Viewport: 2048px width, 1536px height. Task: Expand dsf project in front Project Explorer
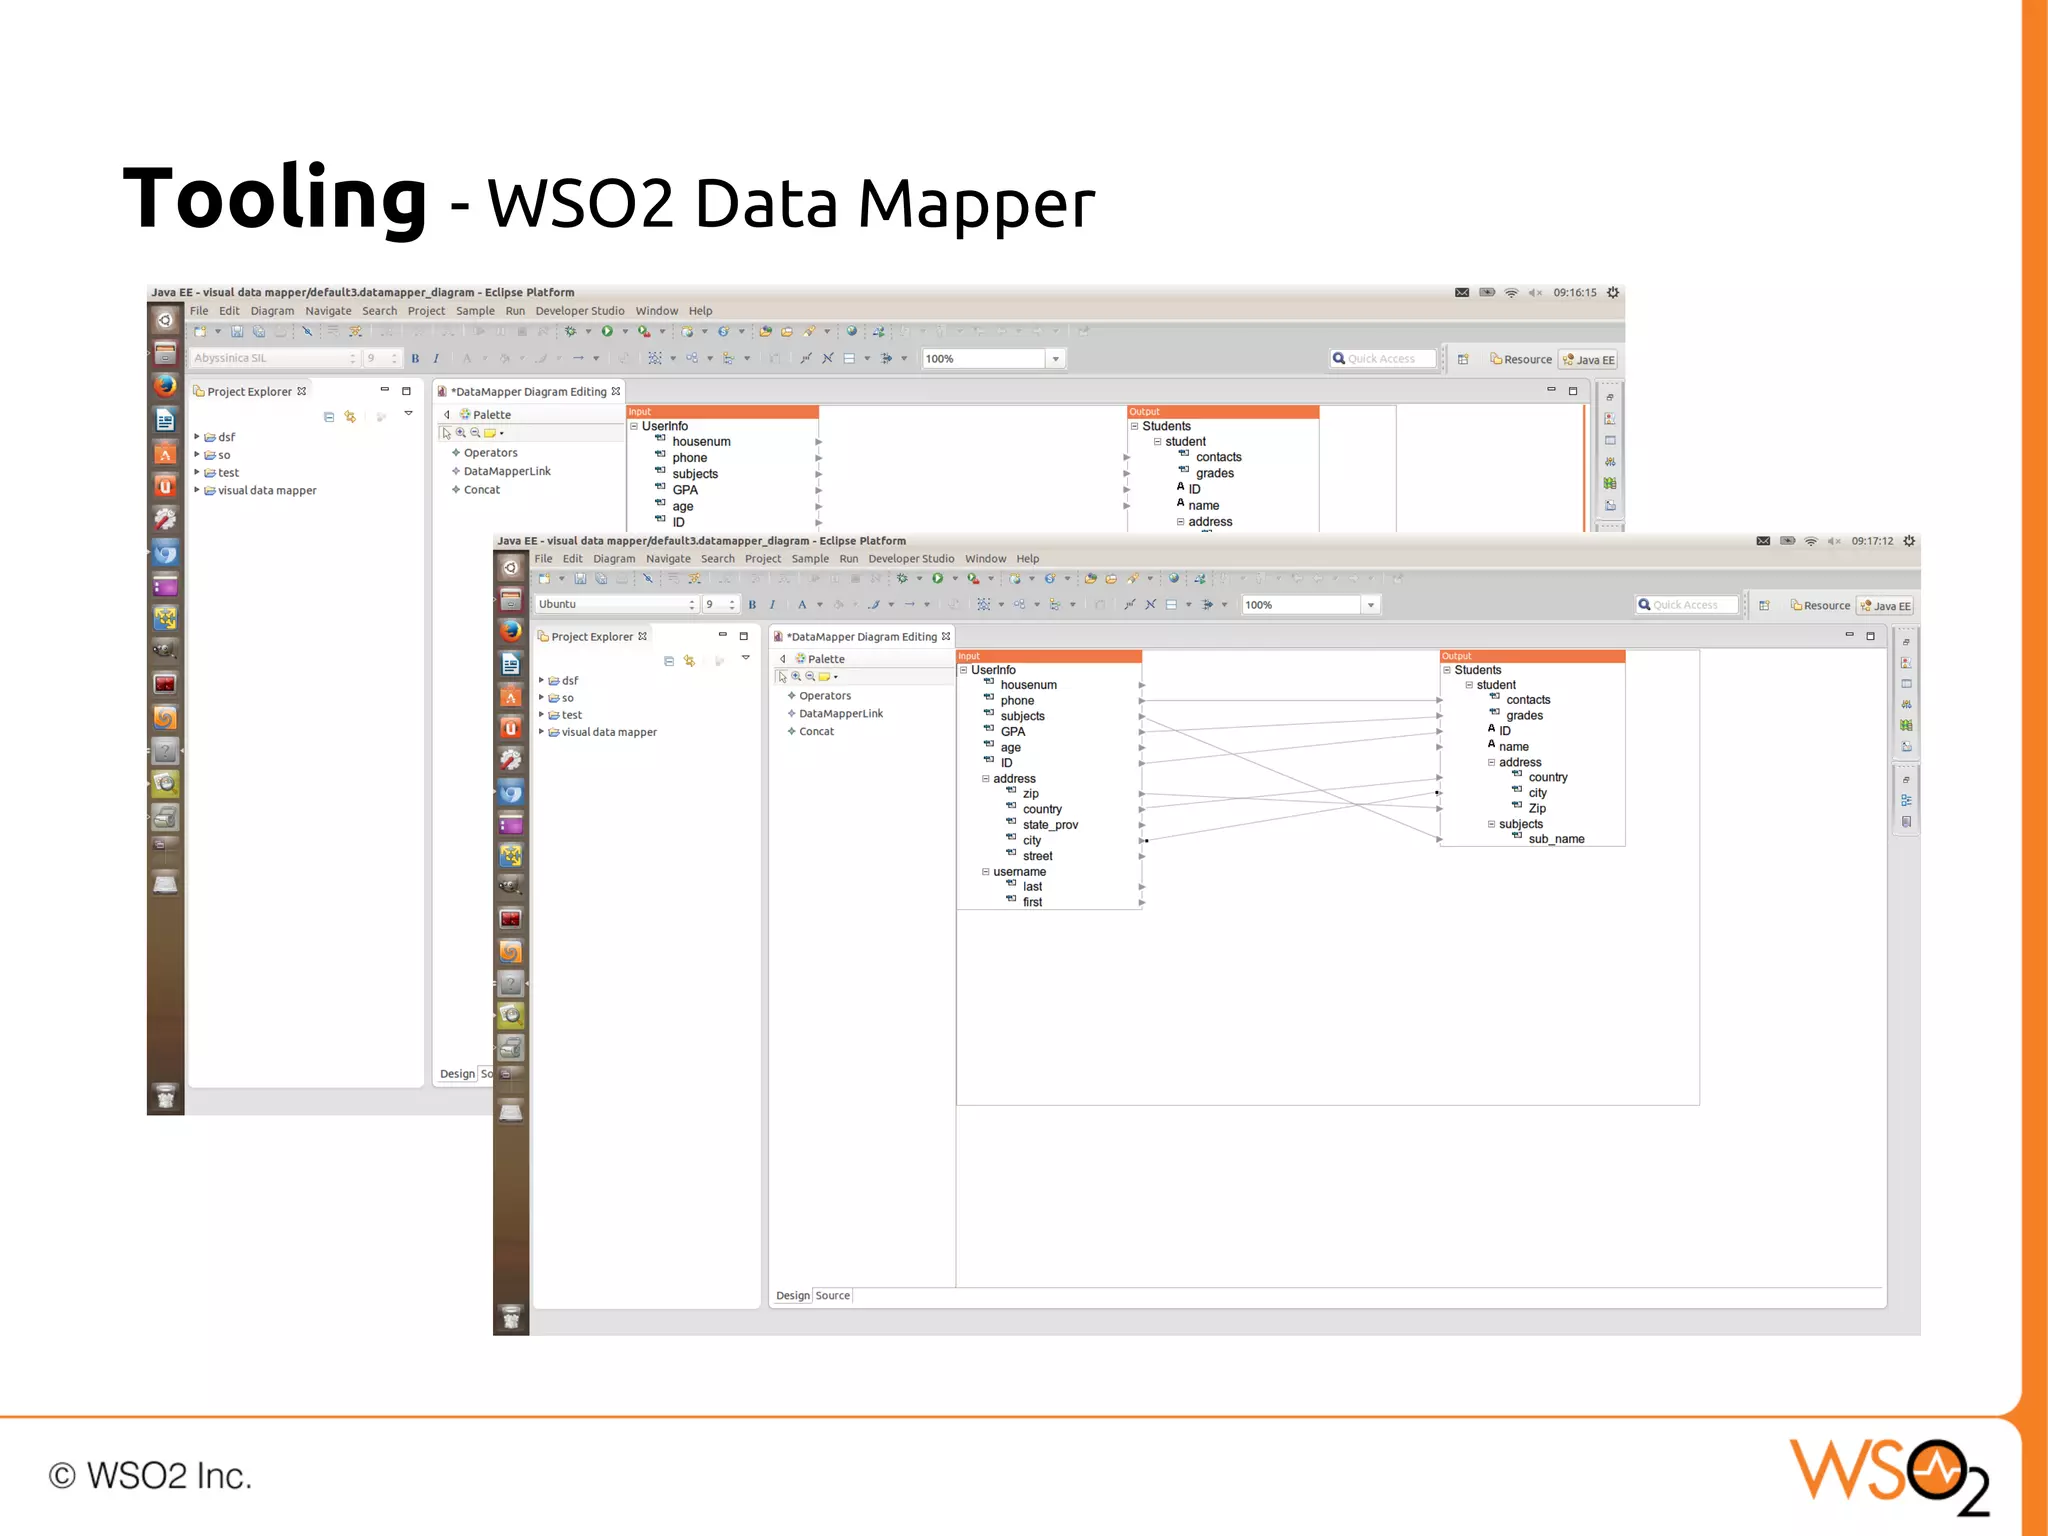[541, 680]
